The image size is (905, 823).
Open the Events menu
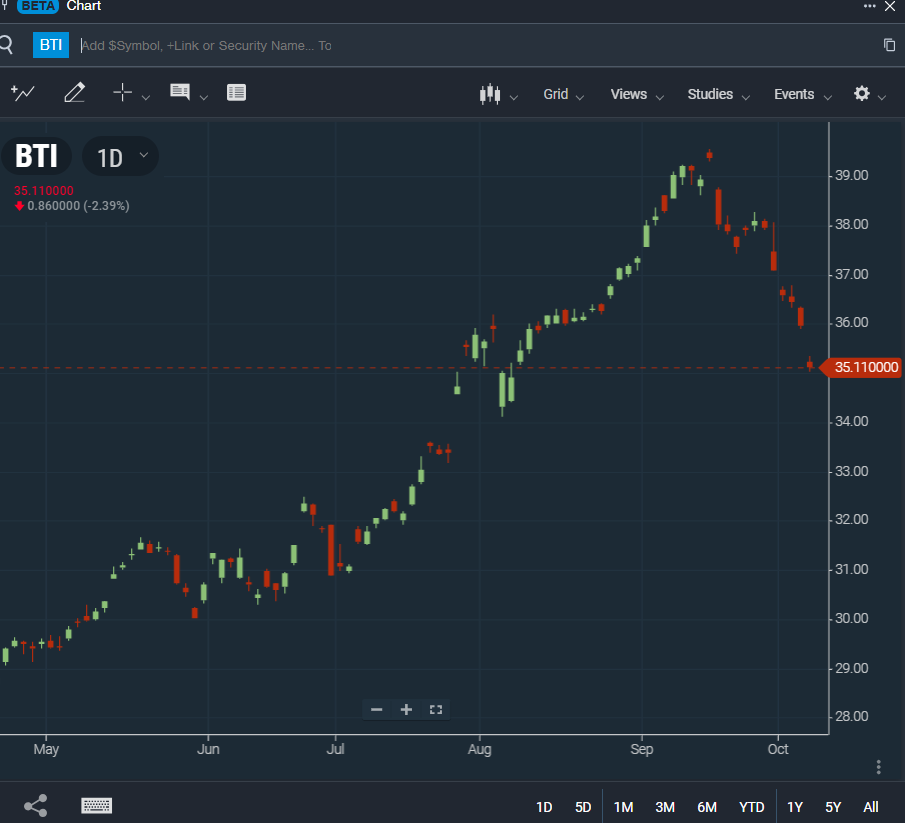803,94
